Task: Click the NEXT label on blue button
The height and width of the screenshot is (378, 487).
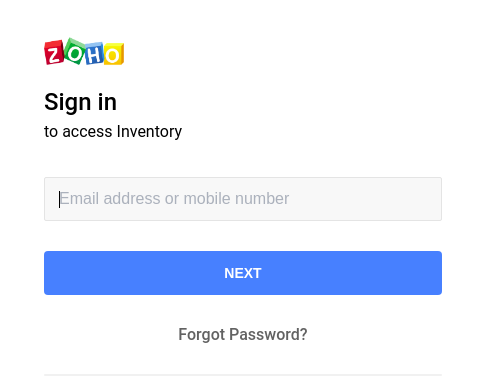Action: tap(243, 273)
